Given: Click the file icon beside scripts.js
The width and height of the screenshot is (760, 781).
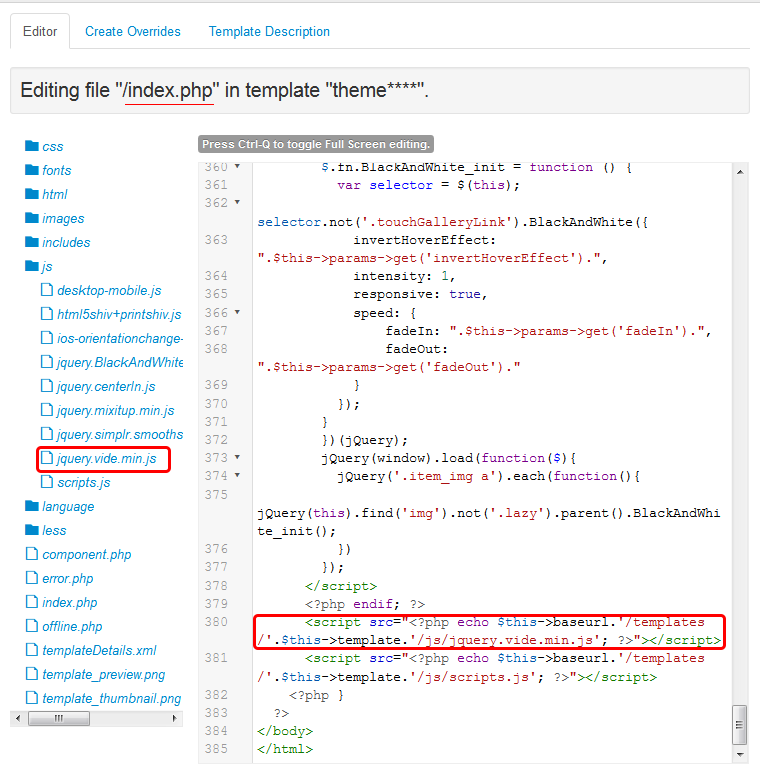Looking at the screenshot, I should [x=47, y=482].
